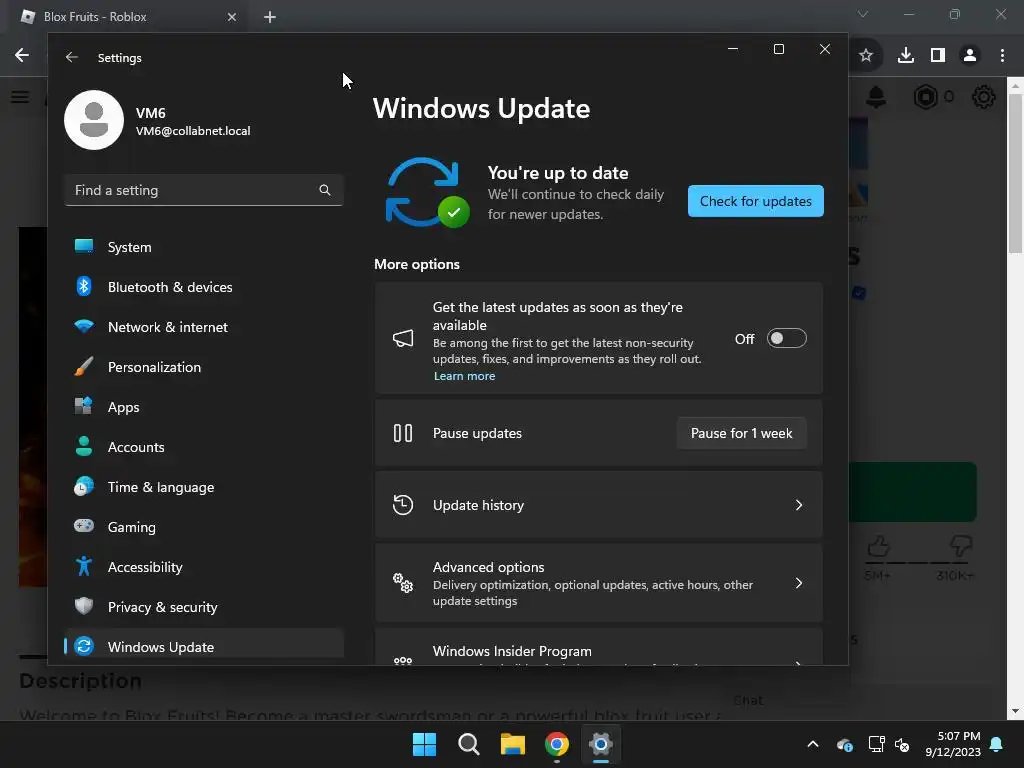Click the Gaming controller icon
Viewport: 1024px width, 768px height.
coord(84,526)
